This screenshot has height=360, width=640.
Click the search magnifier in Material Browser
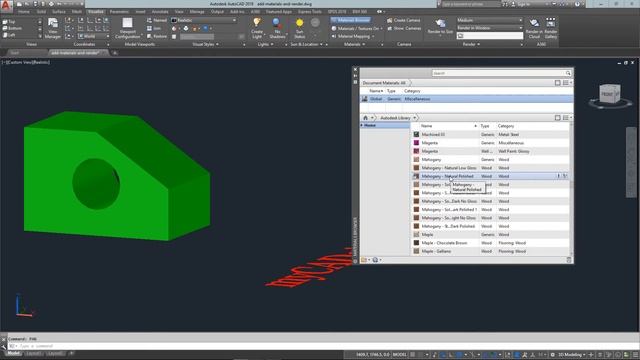click(x=568, y=73)
